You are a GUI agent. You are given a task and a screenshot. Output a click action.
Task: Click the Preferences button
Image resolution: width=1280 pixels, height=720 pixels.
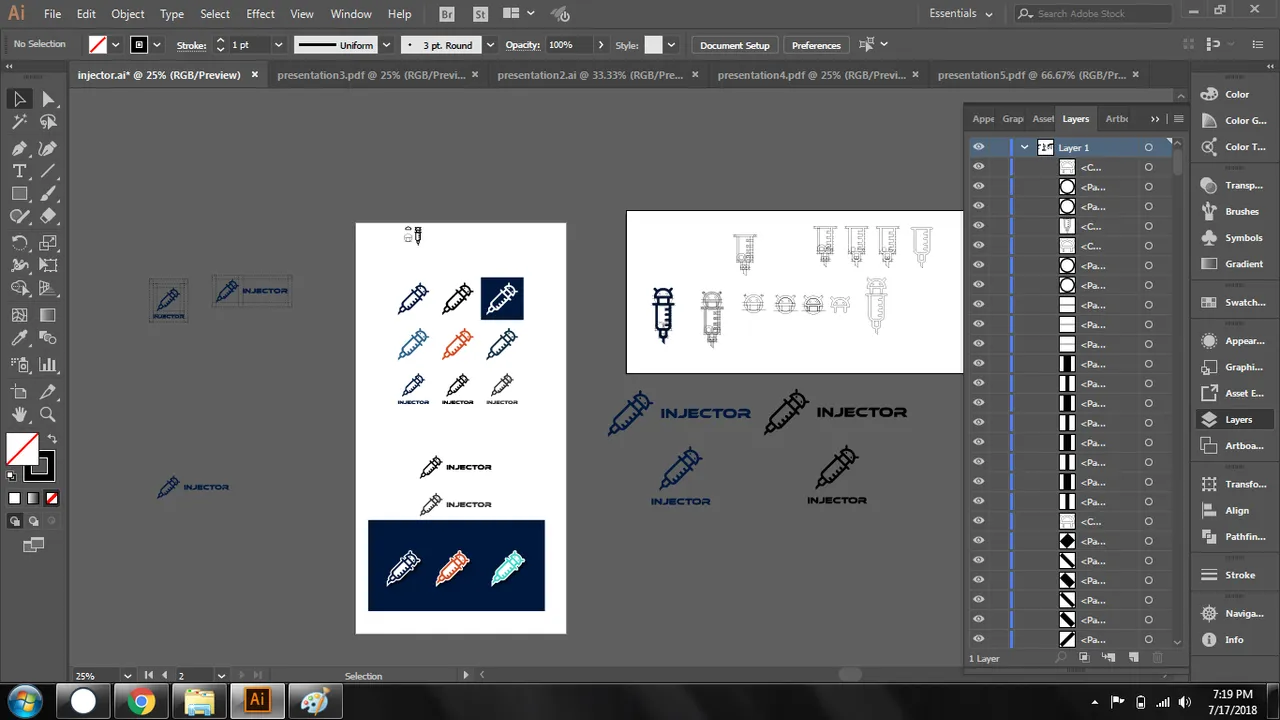point(816,45)
